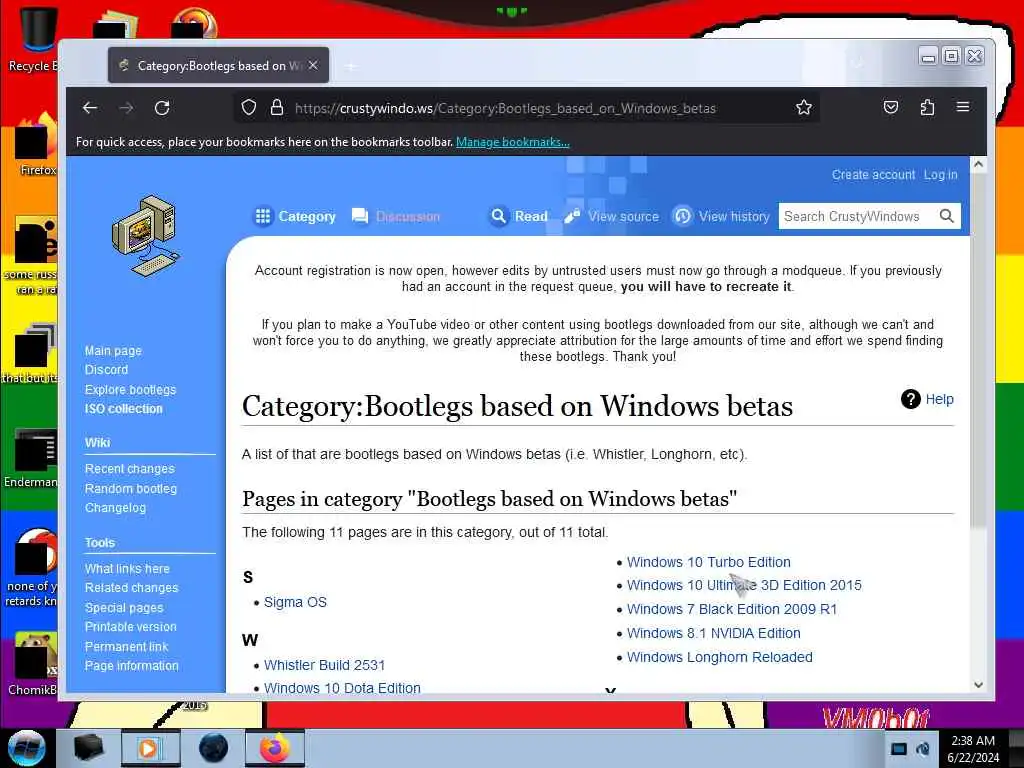Open Whistler Build 2531 link
The image size is (1024, 768).
[x=325, y=665]
